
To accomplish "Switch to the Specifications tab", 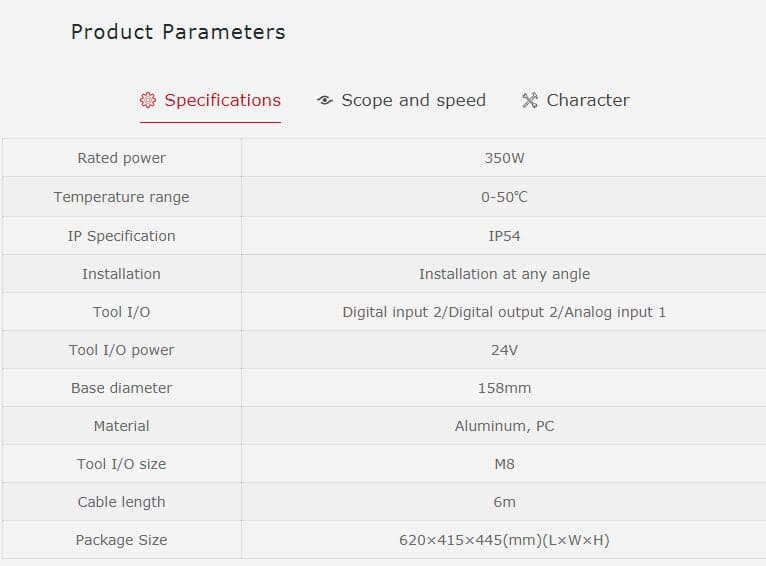I will [222, 100].
